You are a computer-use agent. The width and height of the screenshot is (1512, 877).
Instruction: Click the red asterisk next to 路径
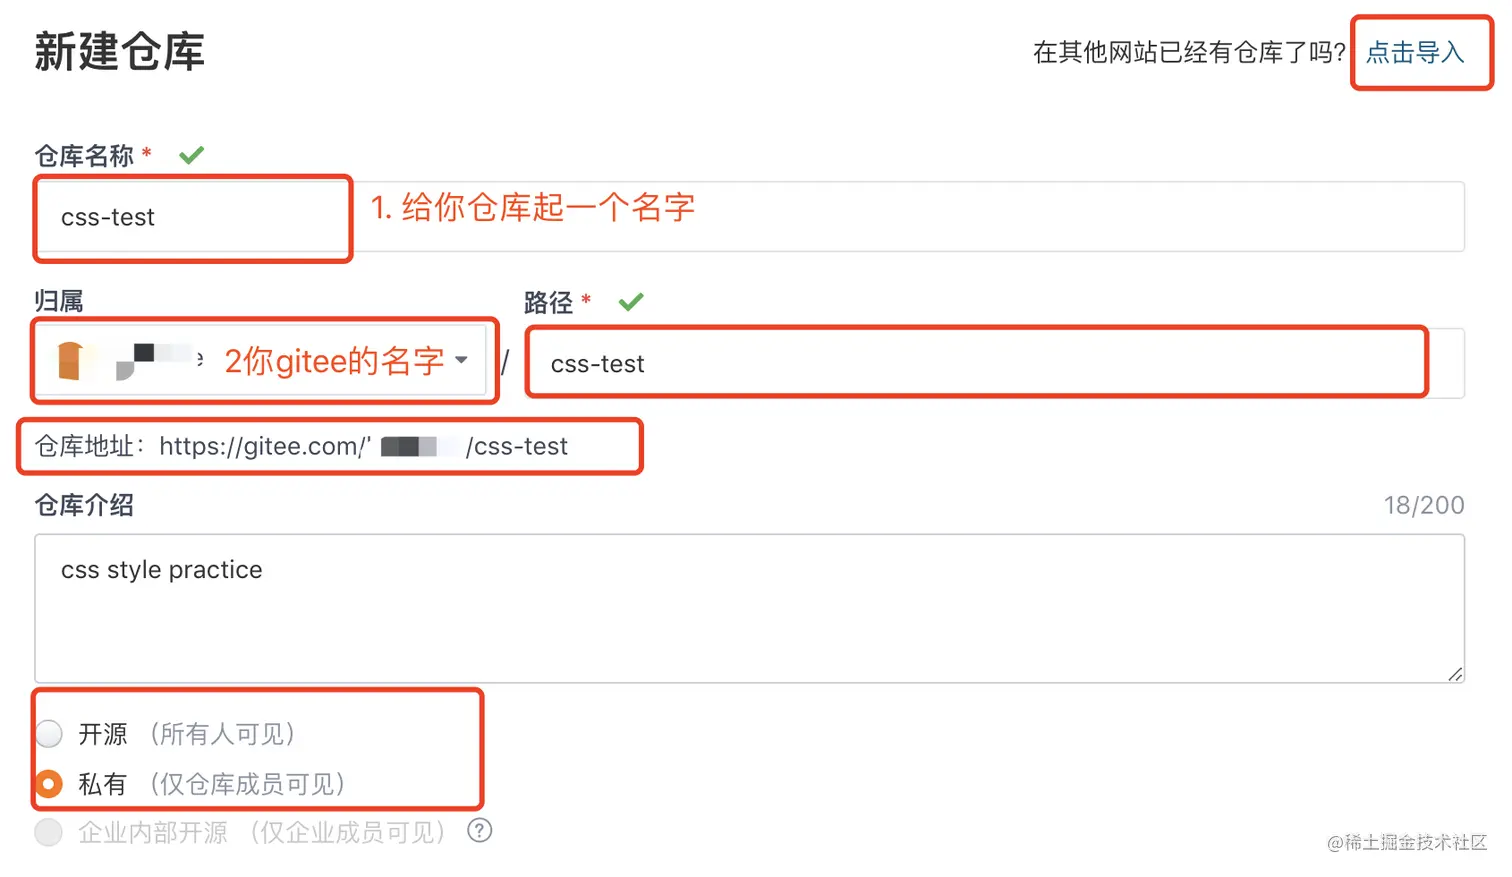point(586,299)
